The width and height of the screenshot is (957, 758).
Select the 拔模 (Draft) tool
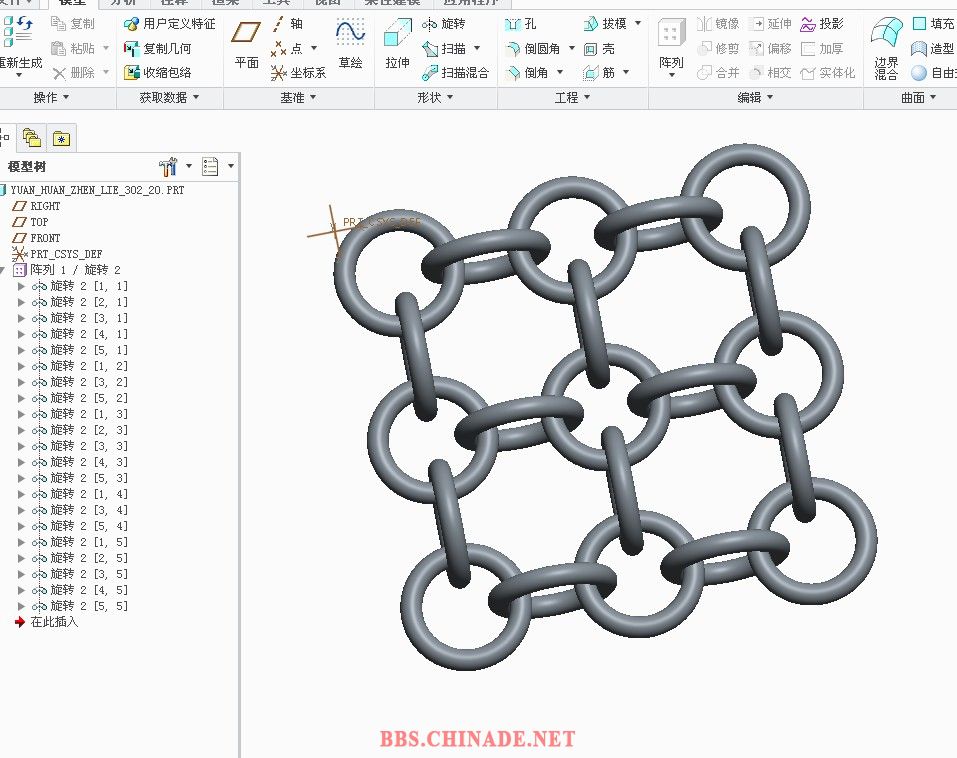[605, 24]
